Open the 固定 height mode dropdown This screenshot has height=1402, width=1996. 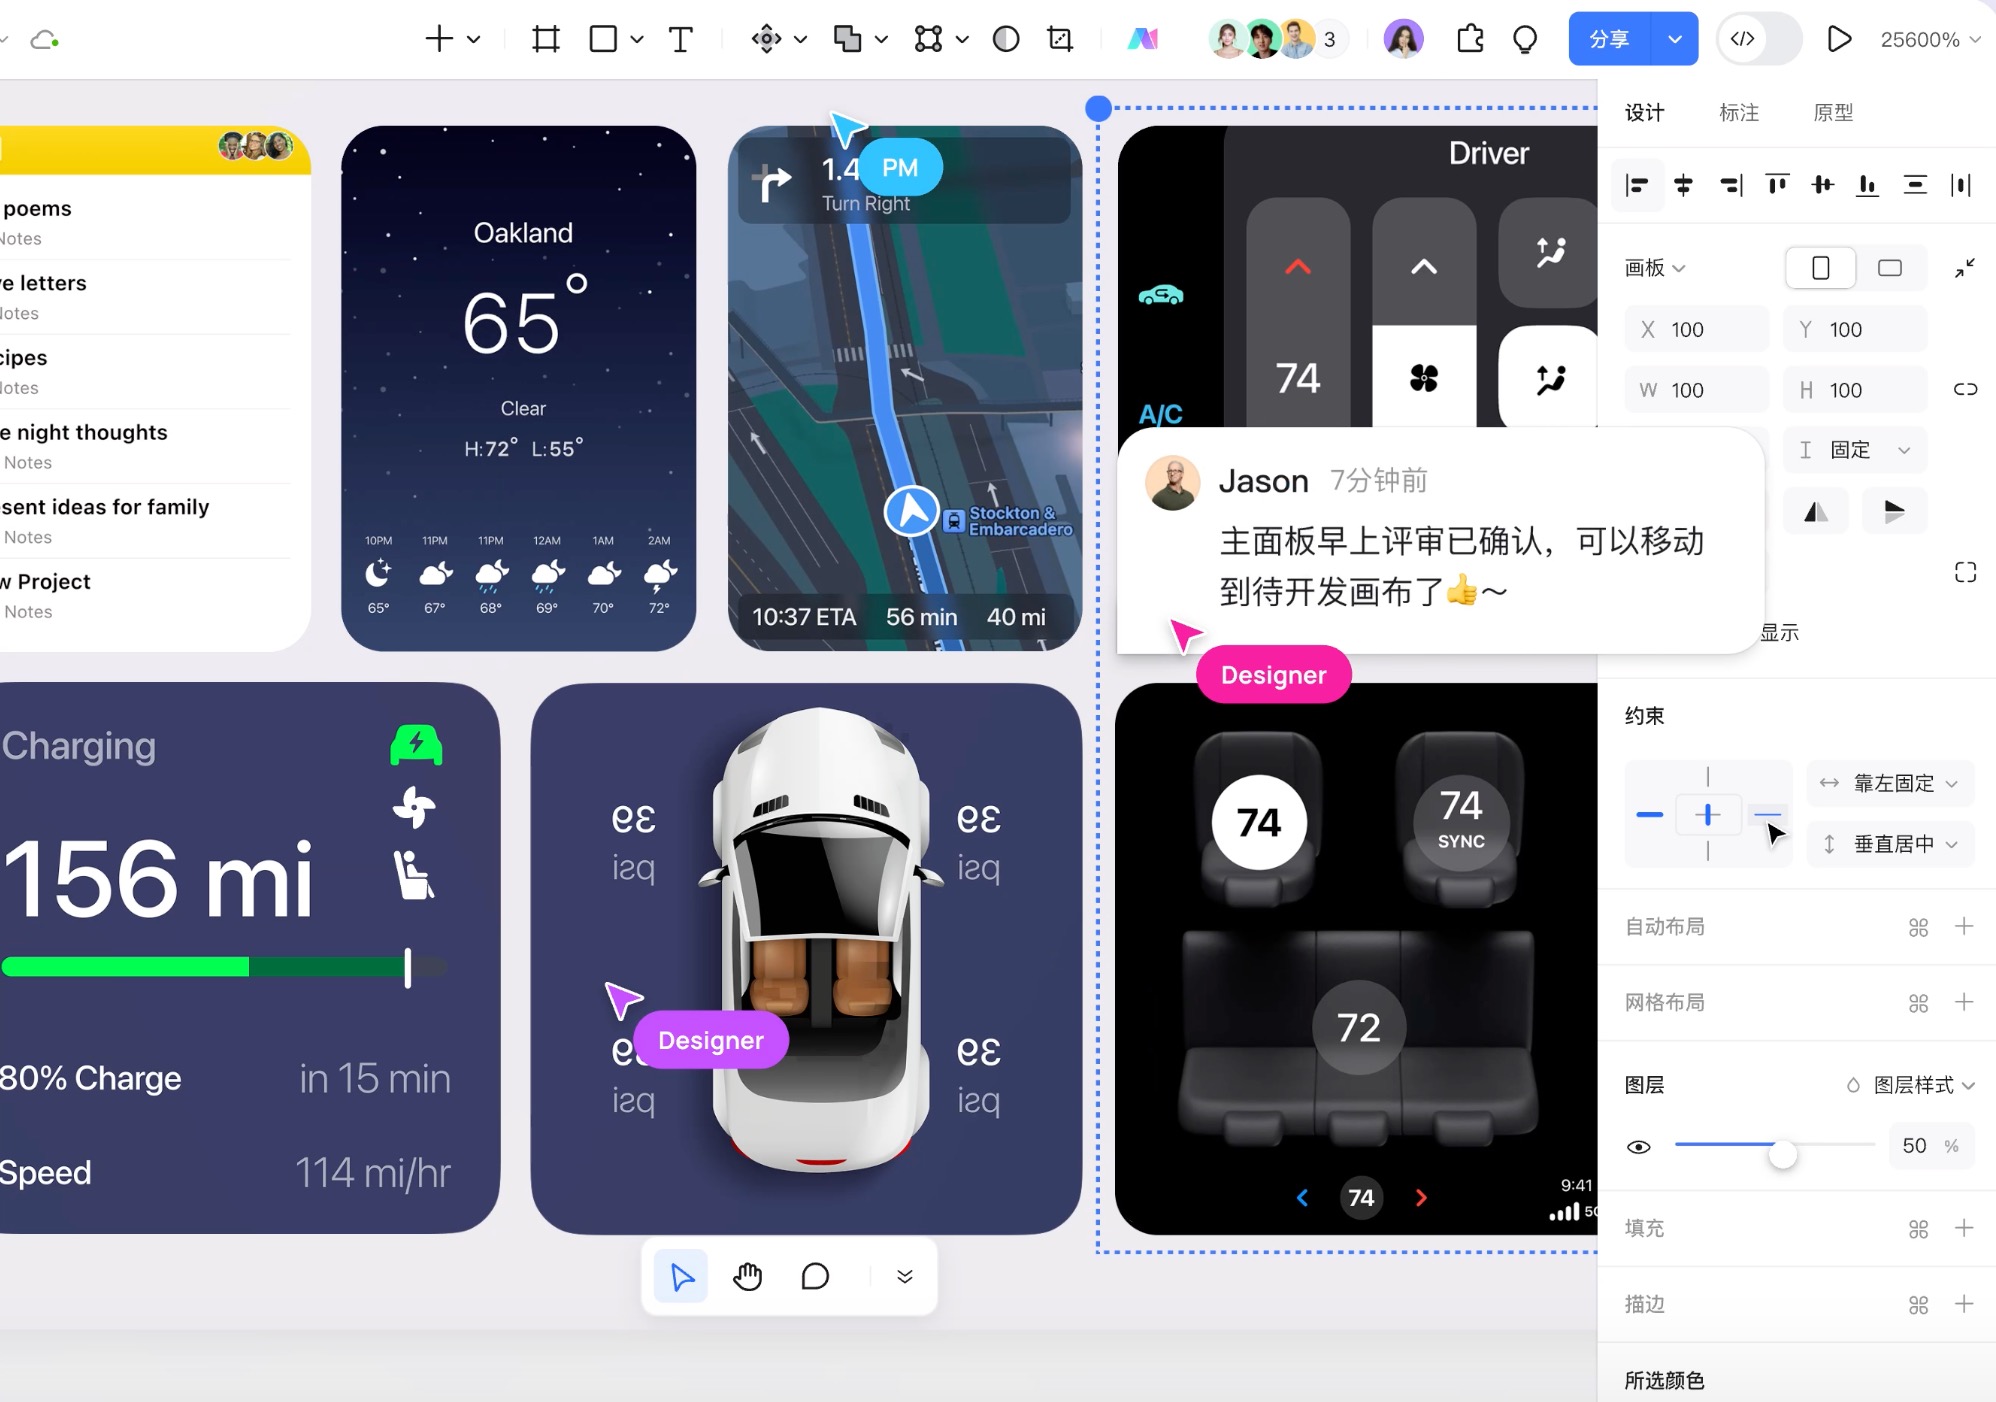click(1855, 450)
